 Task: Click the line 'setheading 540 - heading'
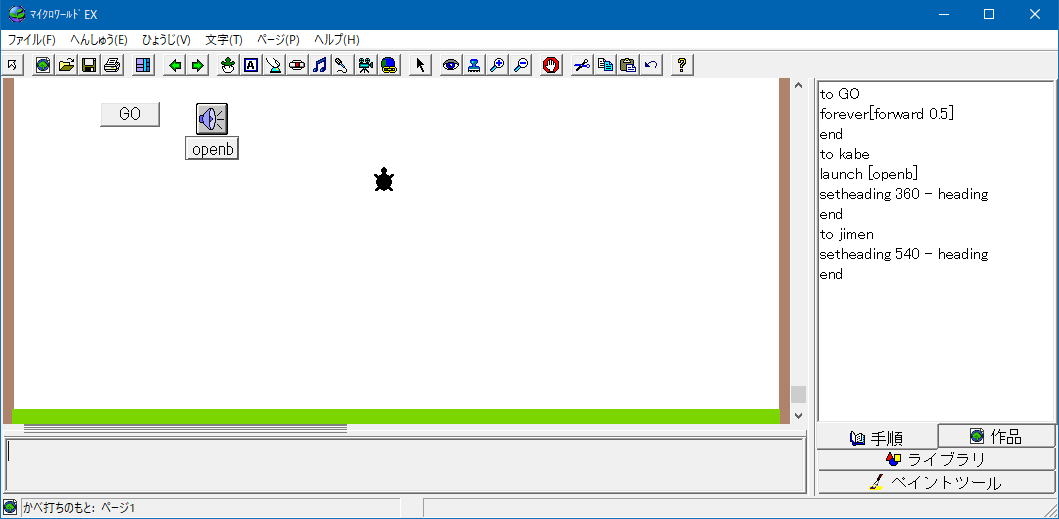[x=904, y=254]
